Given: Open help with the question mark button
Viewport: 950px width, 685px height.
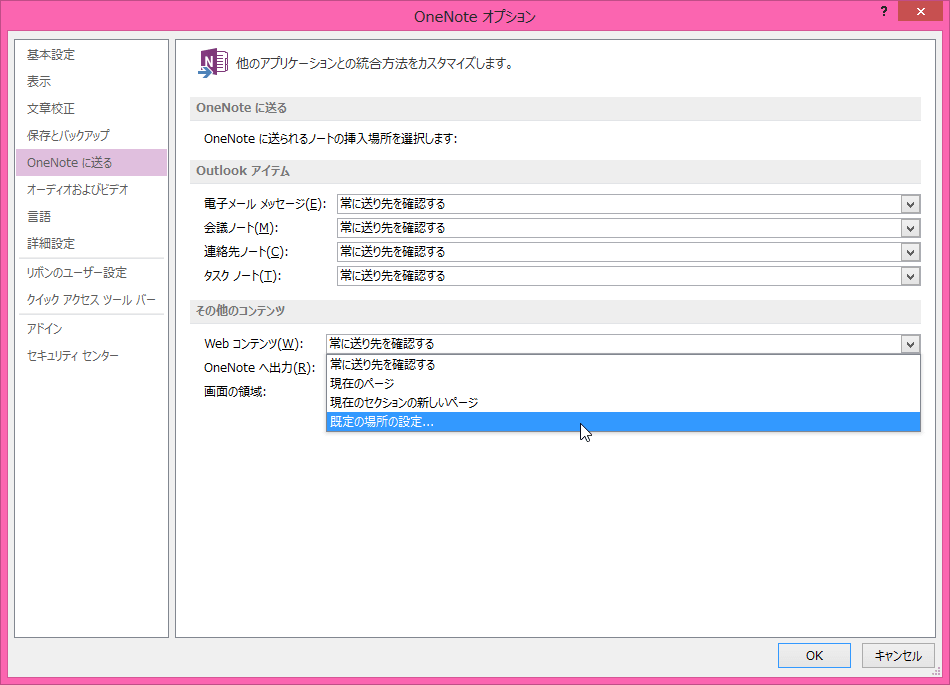Looking at the screenshot, I should [x=884, y=12].
